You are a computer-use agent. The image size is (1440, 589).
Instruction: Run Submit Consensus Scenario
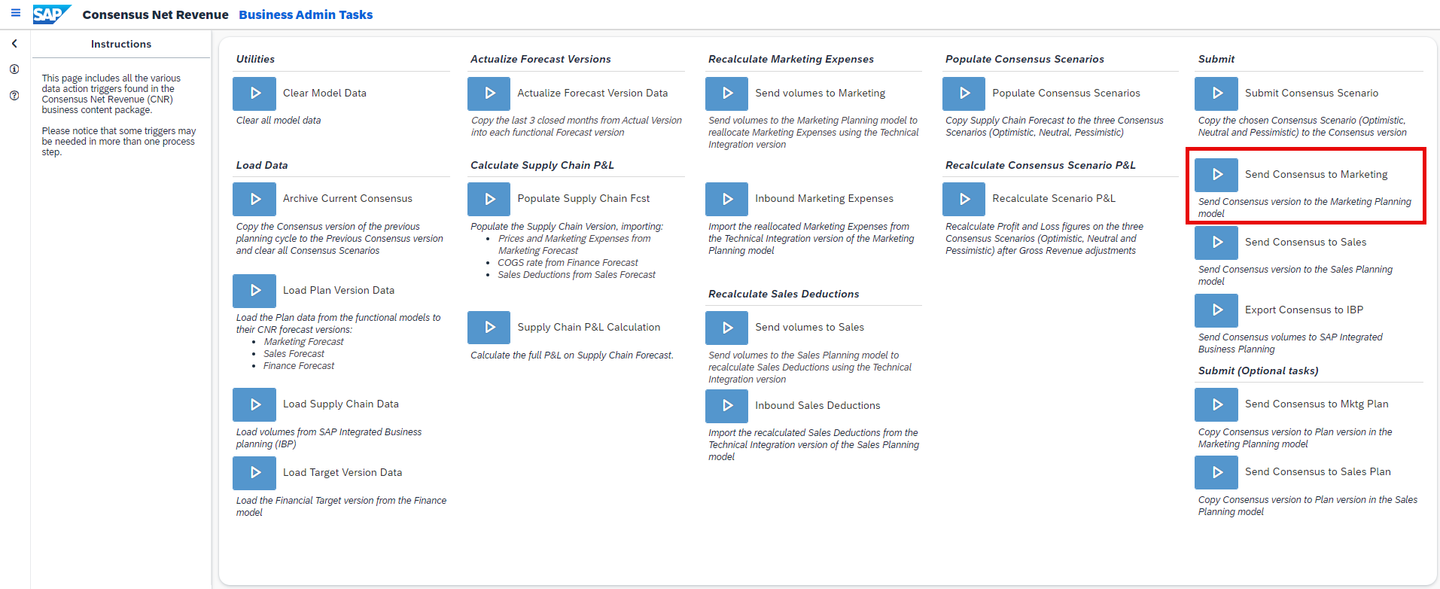pos(1216,93)
